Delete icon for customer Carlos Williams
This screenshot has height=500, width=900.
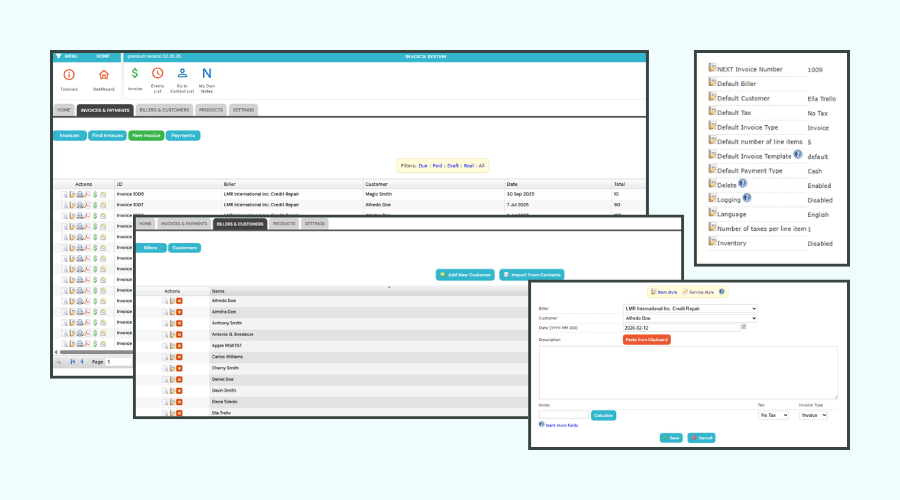(179, 357)
